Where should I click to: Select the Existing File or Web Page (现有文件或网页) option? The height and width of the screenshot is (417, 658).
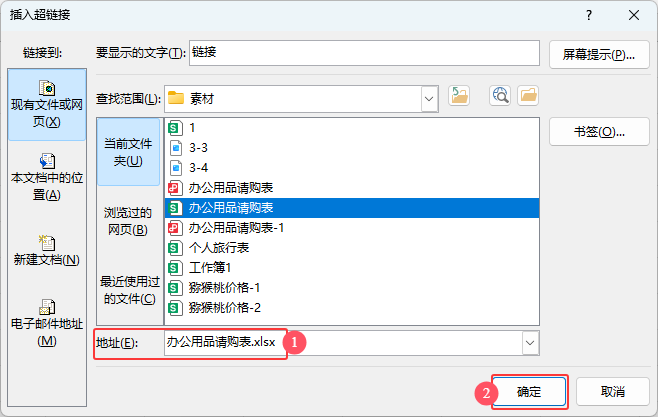pyautogui.click(x=47, y=105)
